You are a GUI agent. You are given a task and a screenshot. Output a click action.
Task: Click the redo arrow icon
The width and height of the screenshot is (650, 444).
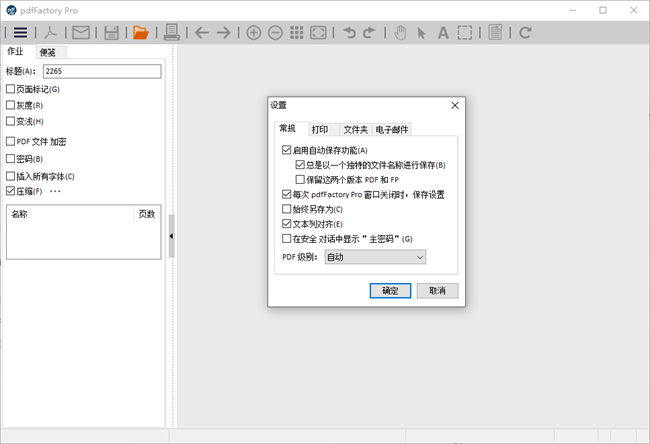pyautogui.click(x=369, y=32)
